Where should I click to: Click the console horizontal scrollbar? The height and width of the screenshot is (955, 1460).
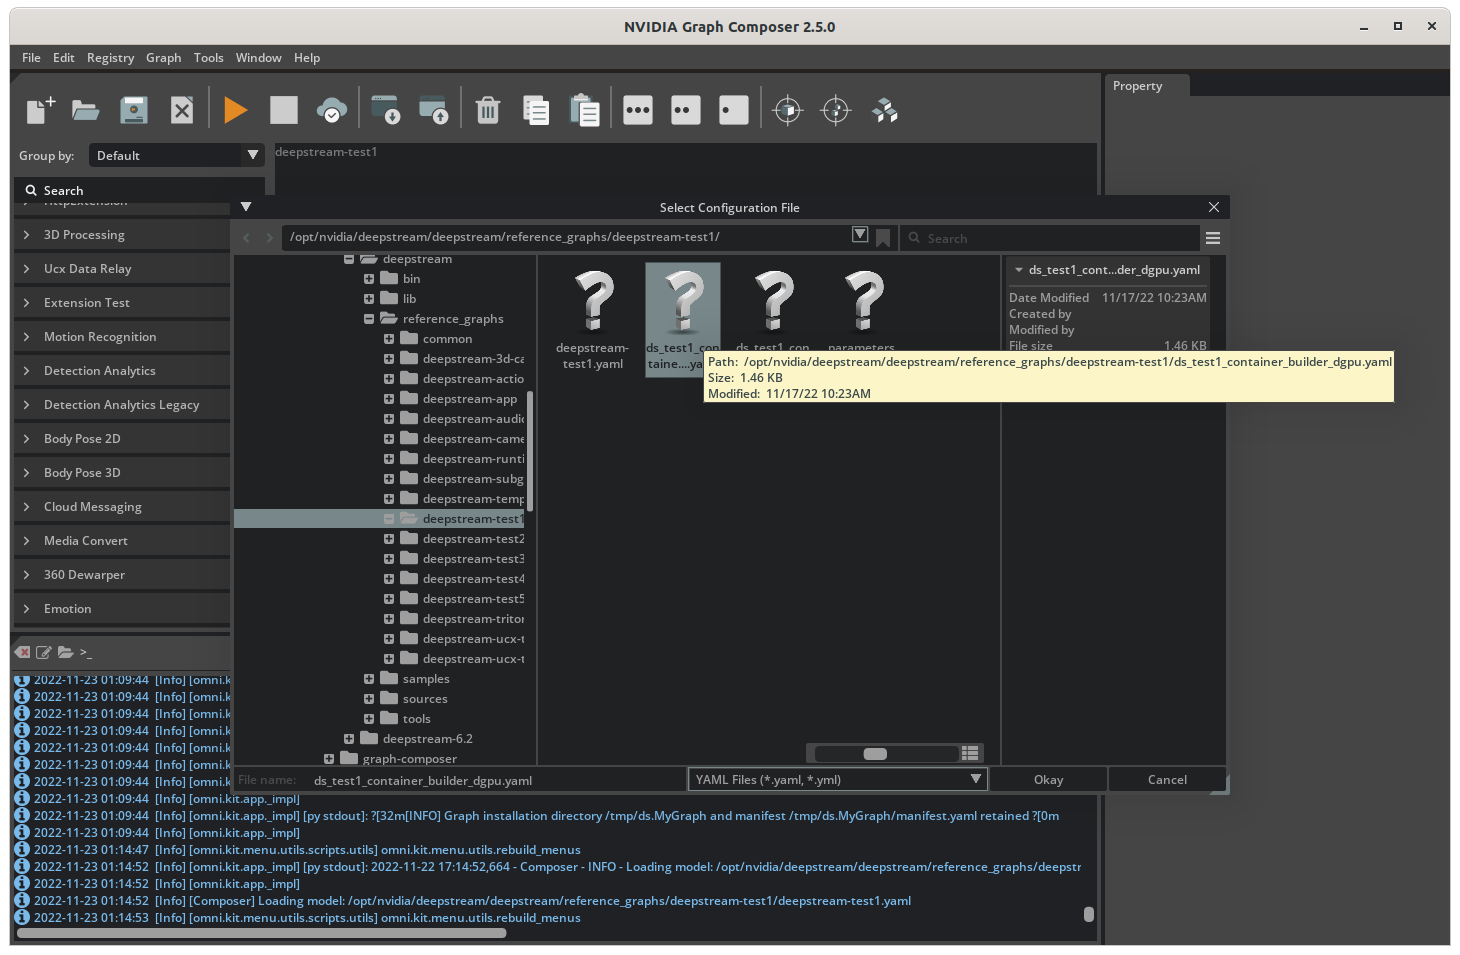(x=262, y=933)
